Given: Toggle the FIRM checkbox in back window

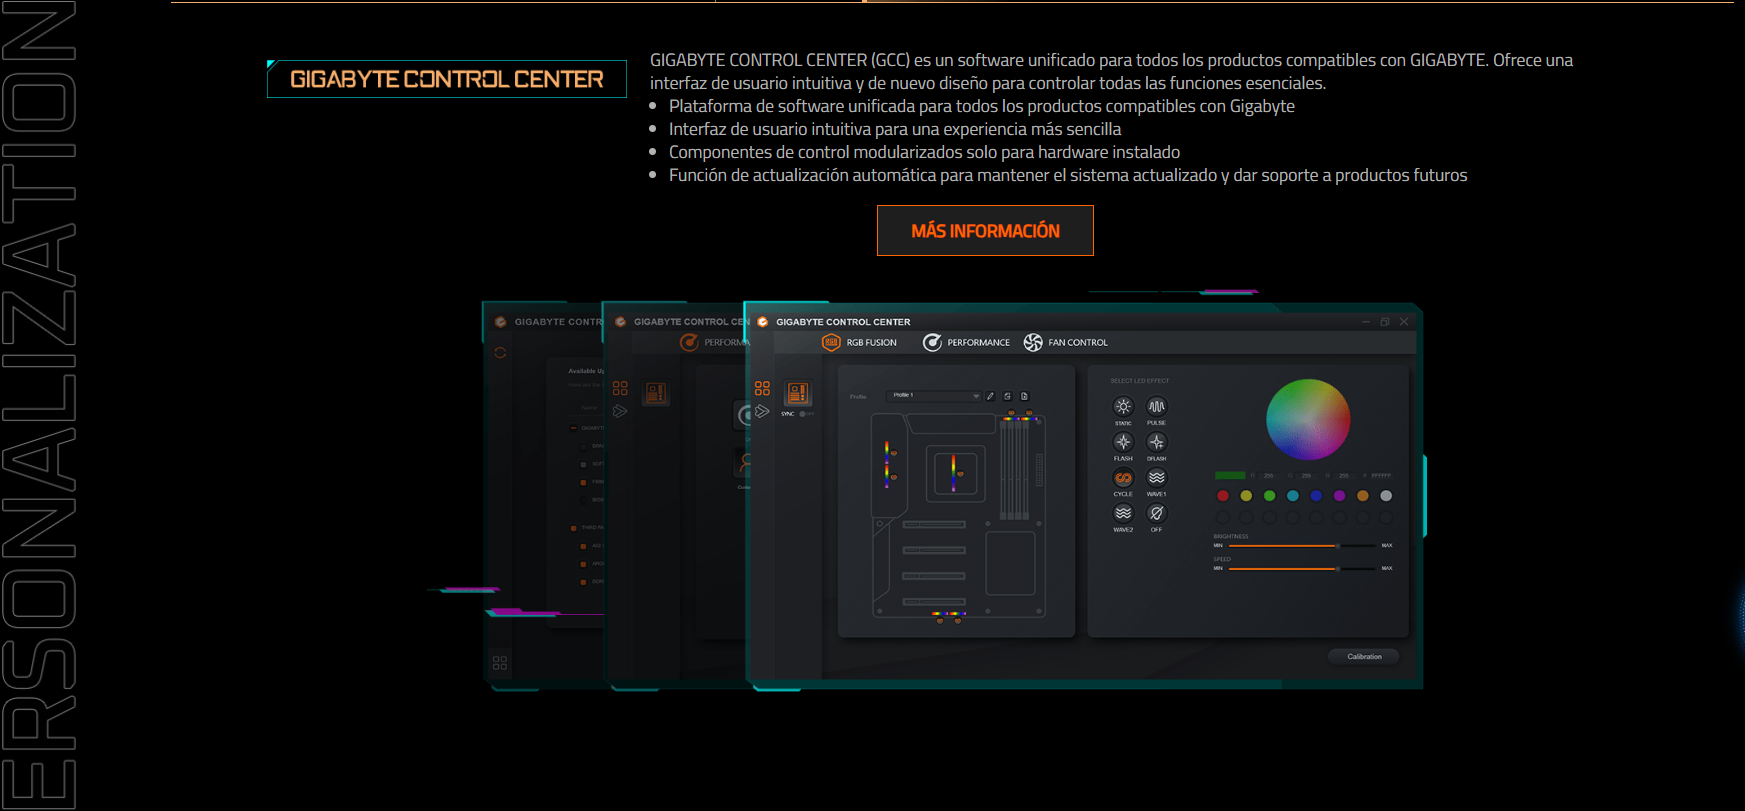Looking at the screenshot, I should (x=583, y=482).
